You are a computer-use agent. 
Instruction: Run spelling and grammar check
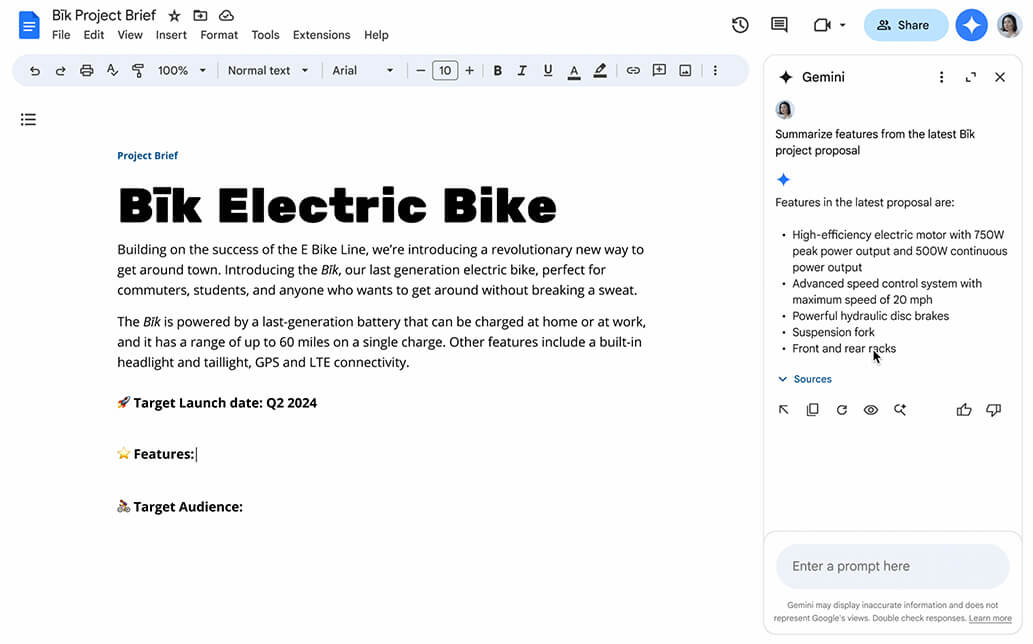click(x=112, y=70)
